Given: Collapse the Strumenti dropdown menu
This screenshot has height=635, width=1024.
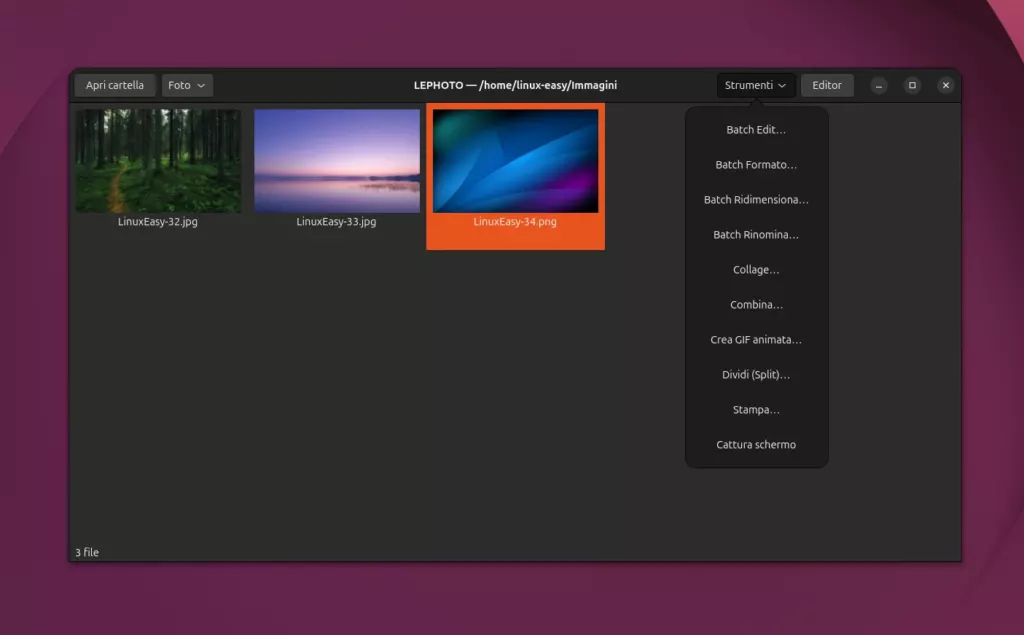Looking at the screenshot, I should coord(756,85).
